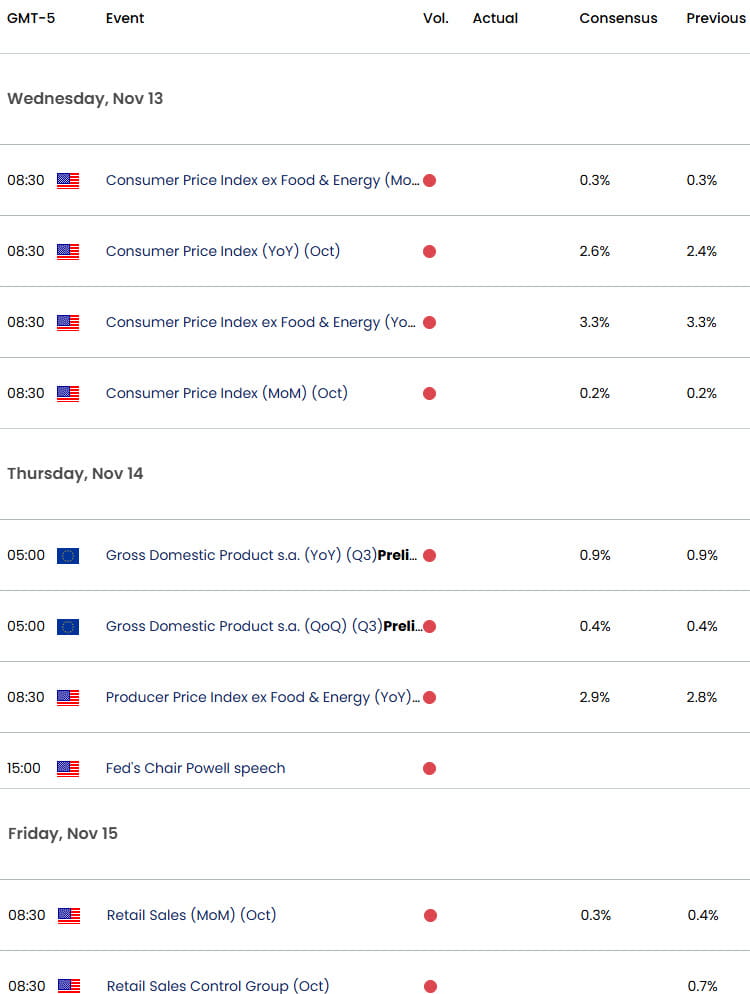
Task: Click the US flag next to Producer Price Index event
Action: (67, 697)
